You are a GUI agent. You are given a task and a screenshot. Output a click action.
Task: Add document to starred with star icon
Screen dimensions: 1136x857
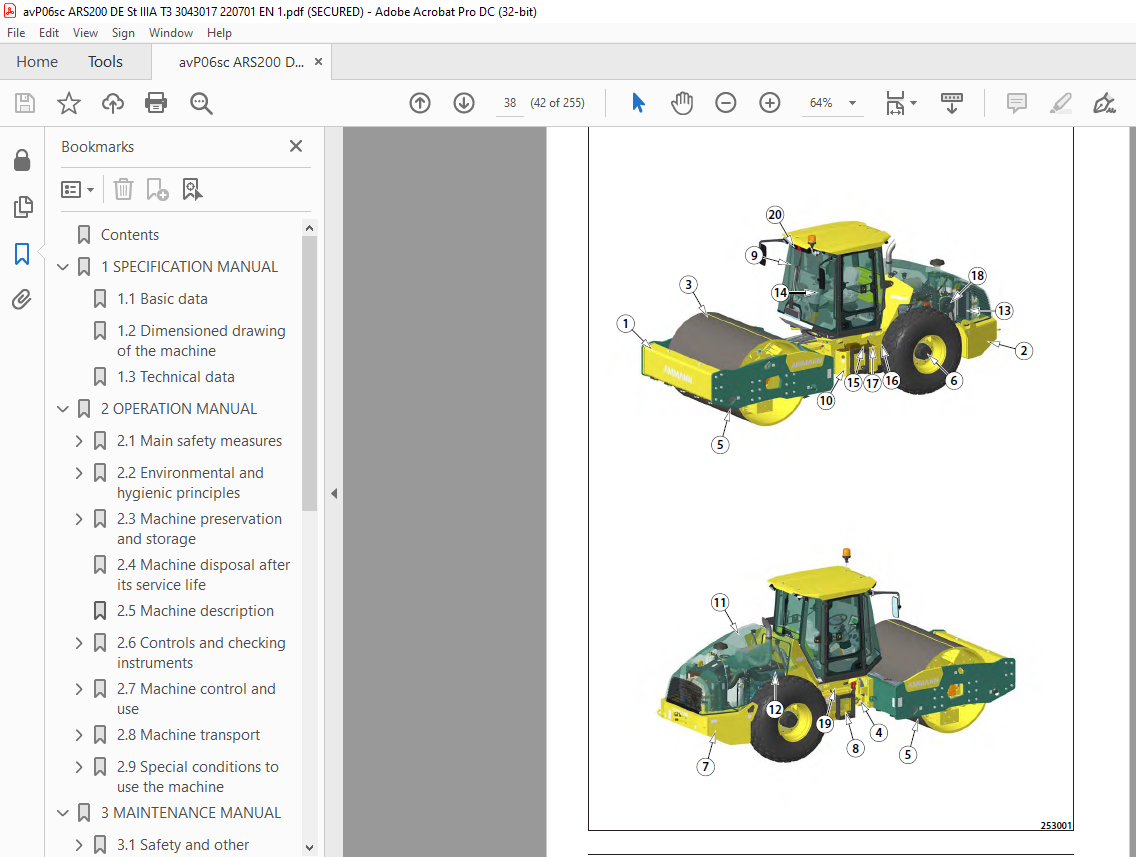pos(69,103)
